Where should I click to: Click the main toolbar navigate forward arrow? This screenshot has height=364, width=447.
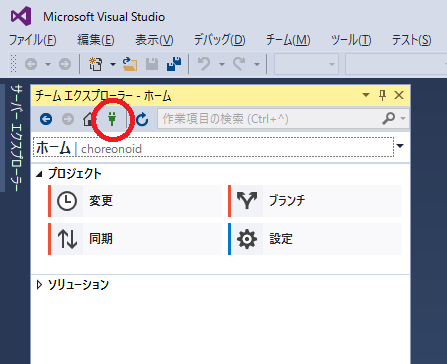[65, 64]
